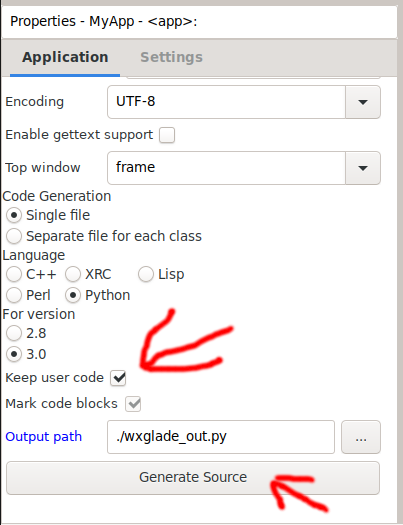The image size is (403, 525).
Task: Select version 3.0 radio button
Action: point(14,355)
